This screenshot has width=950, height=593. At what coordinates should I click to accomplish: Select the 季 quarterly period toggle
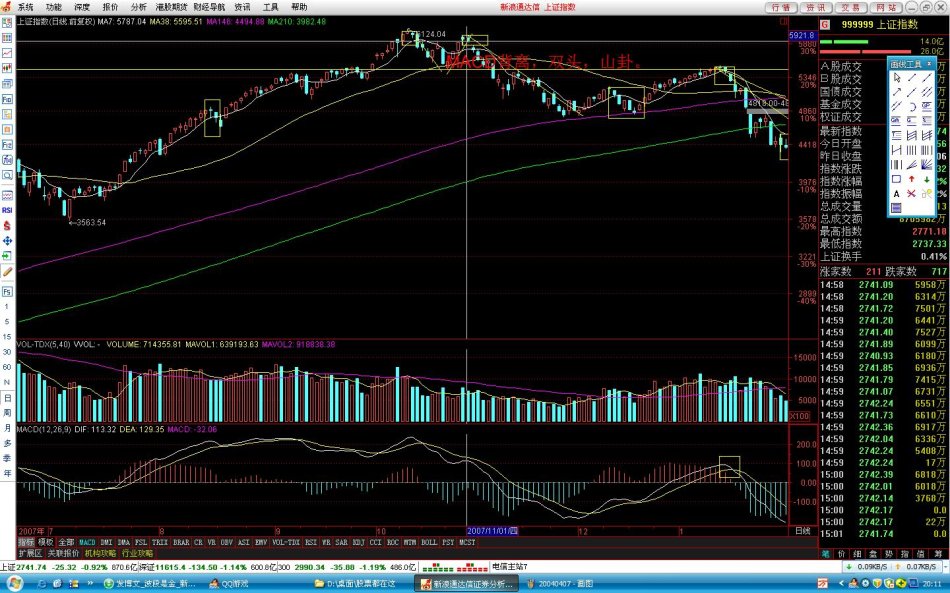coord(7,459)
